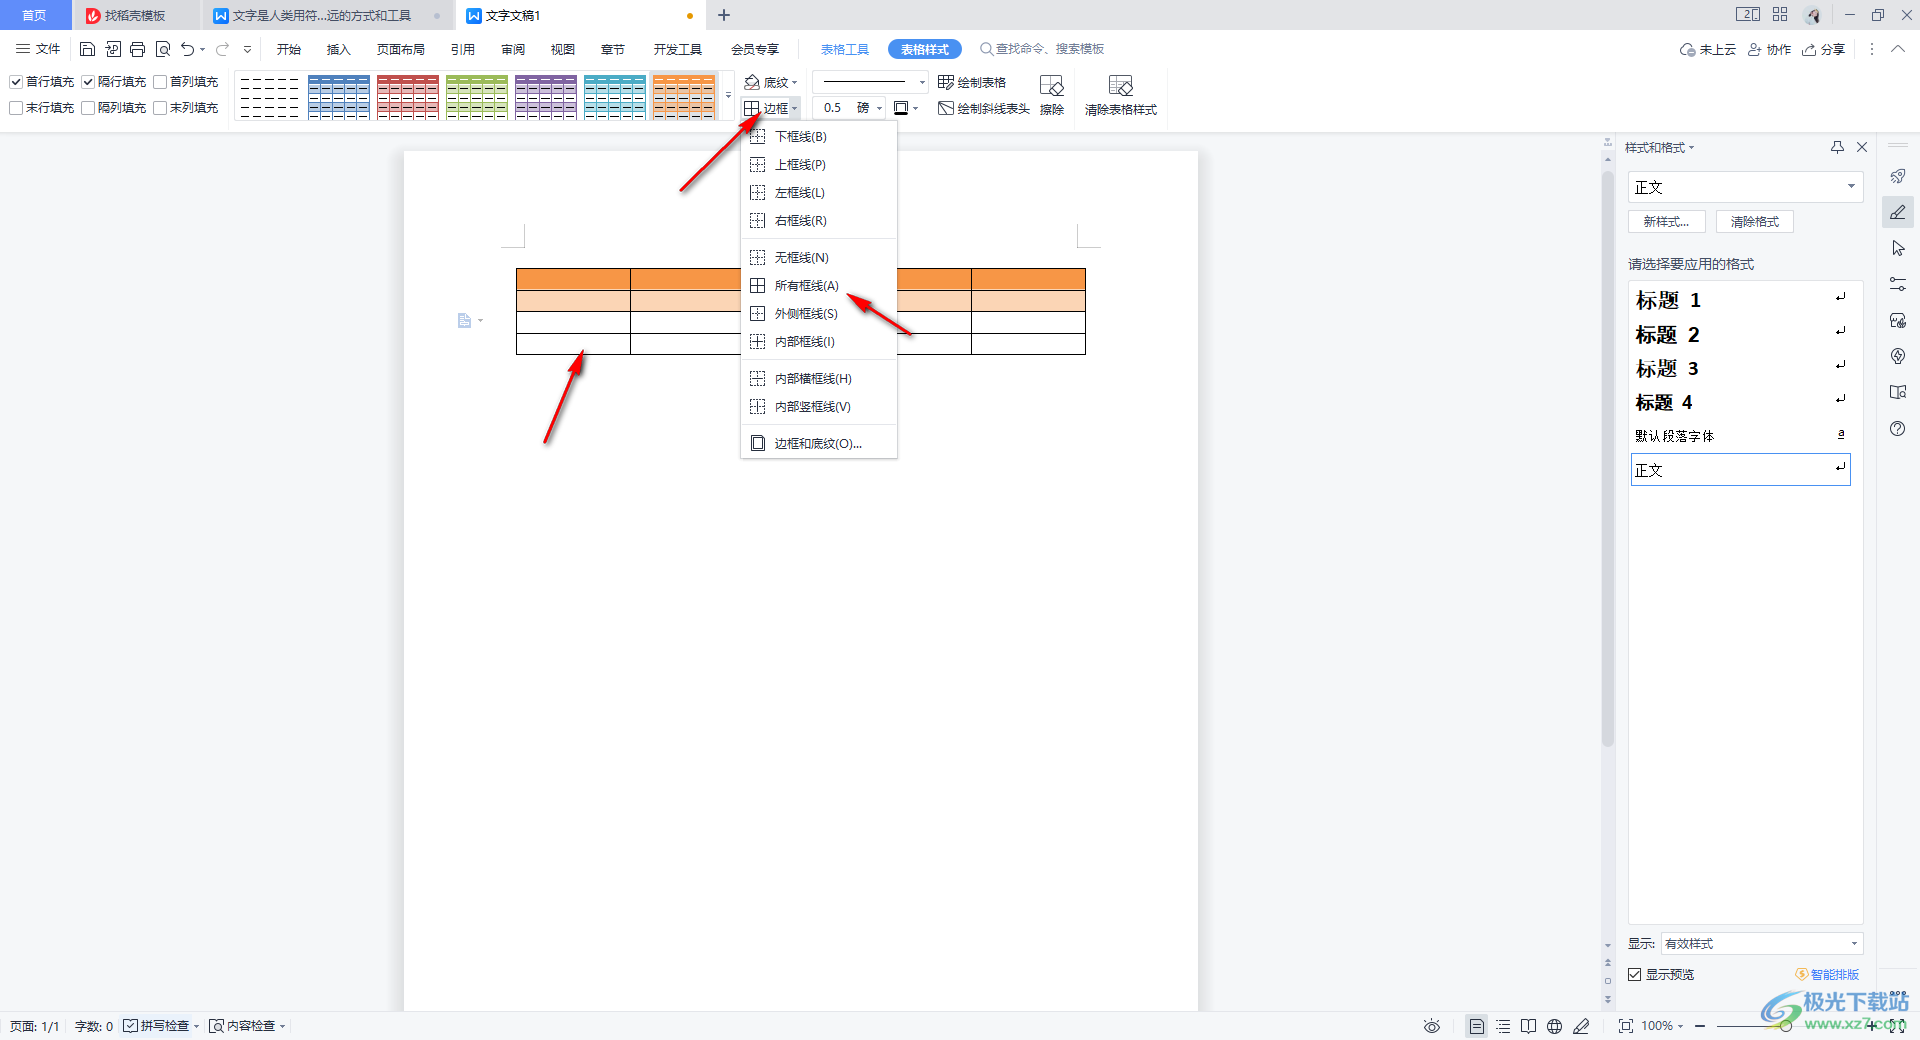Click the smart layout link
The width and height of the screenshot is (1920, 1040).
click(x=1828, y=974)
